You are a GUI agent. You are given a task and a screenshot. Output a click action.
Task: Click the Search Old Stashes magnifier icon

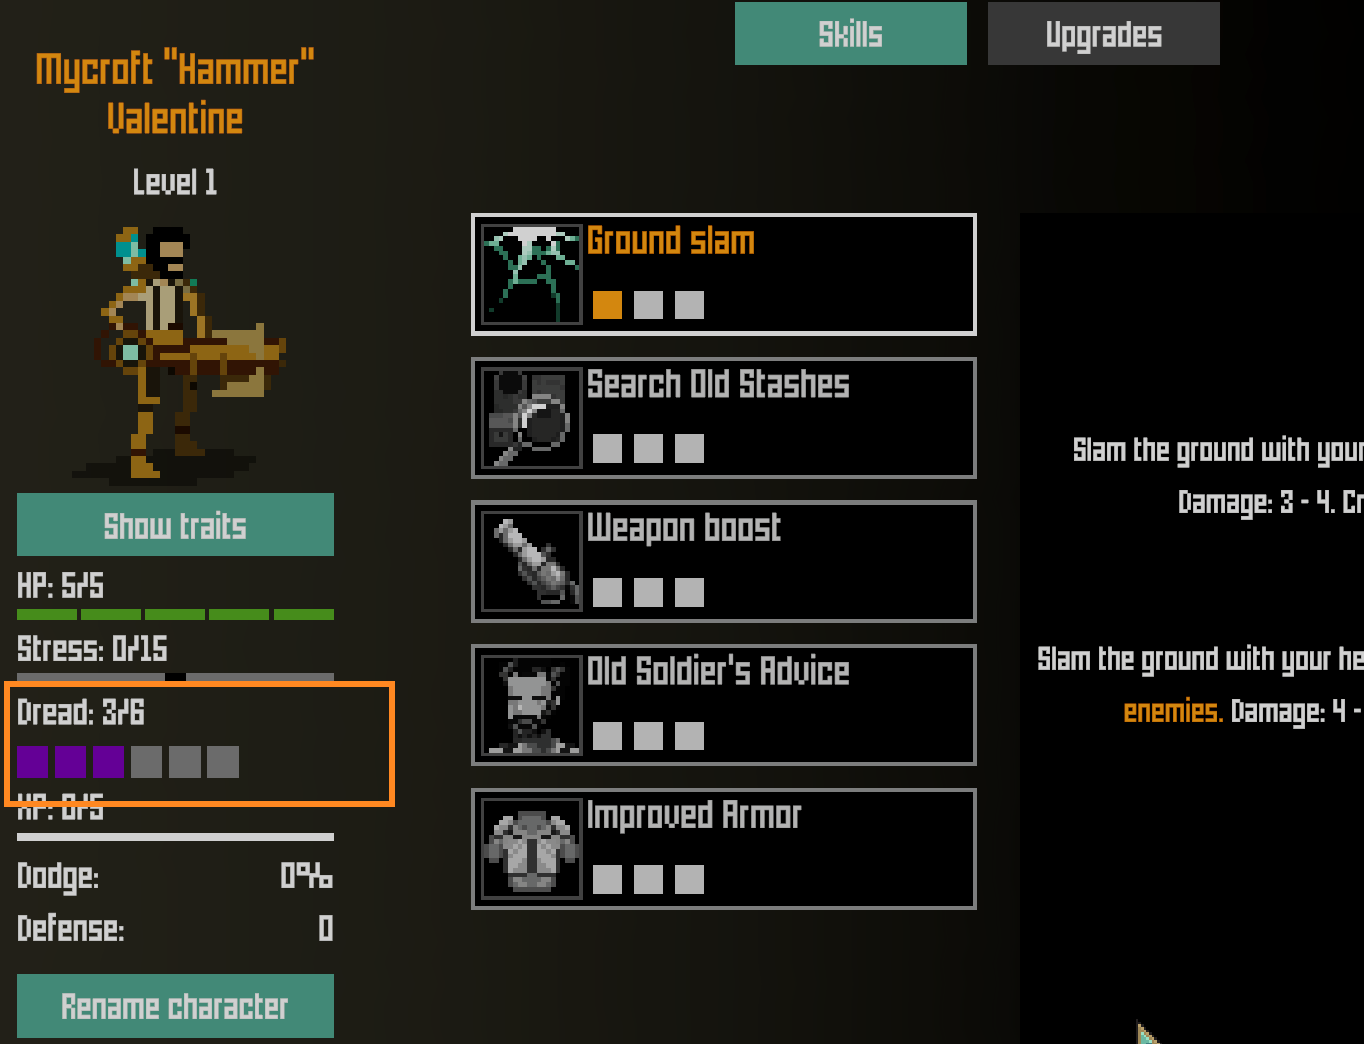click(532, 418)
